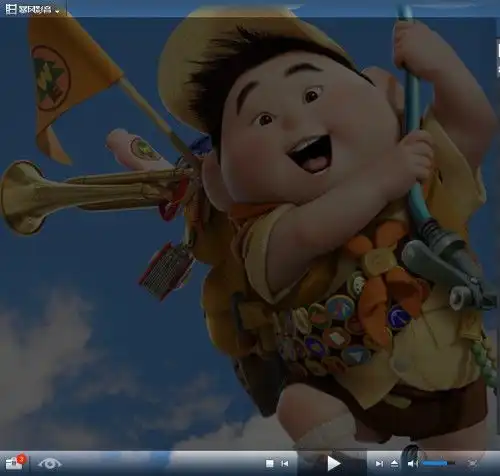Stop playback with the stop button
The width and height of the screenshot is (500, 476).
pos(270,463)
